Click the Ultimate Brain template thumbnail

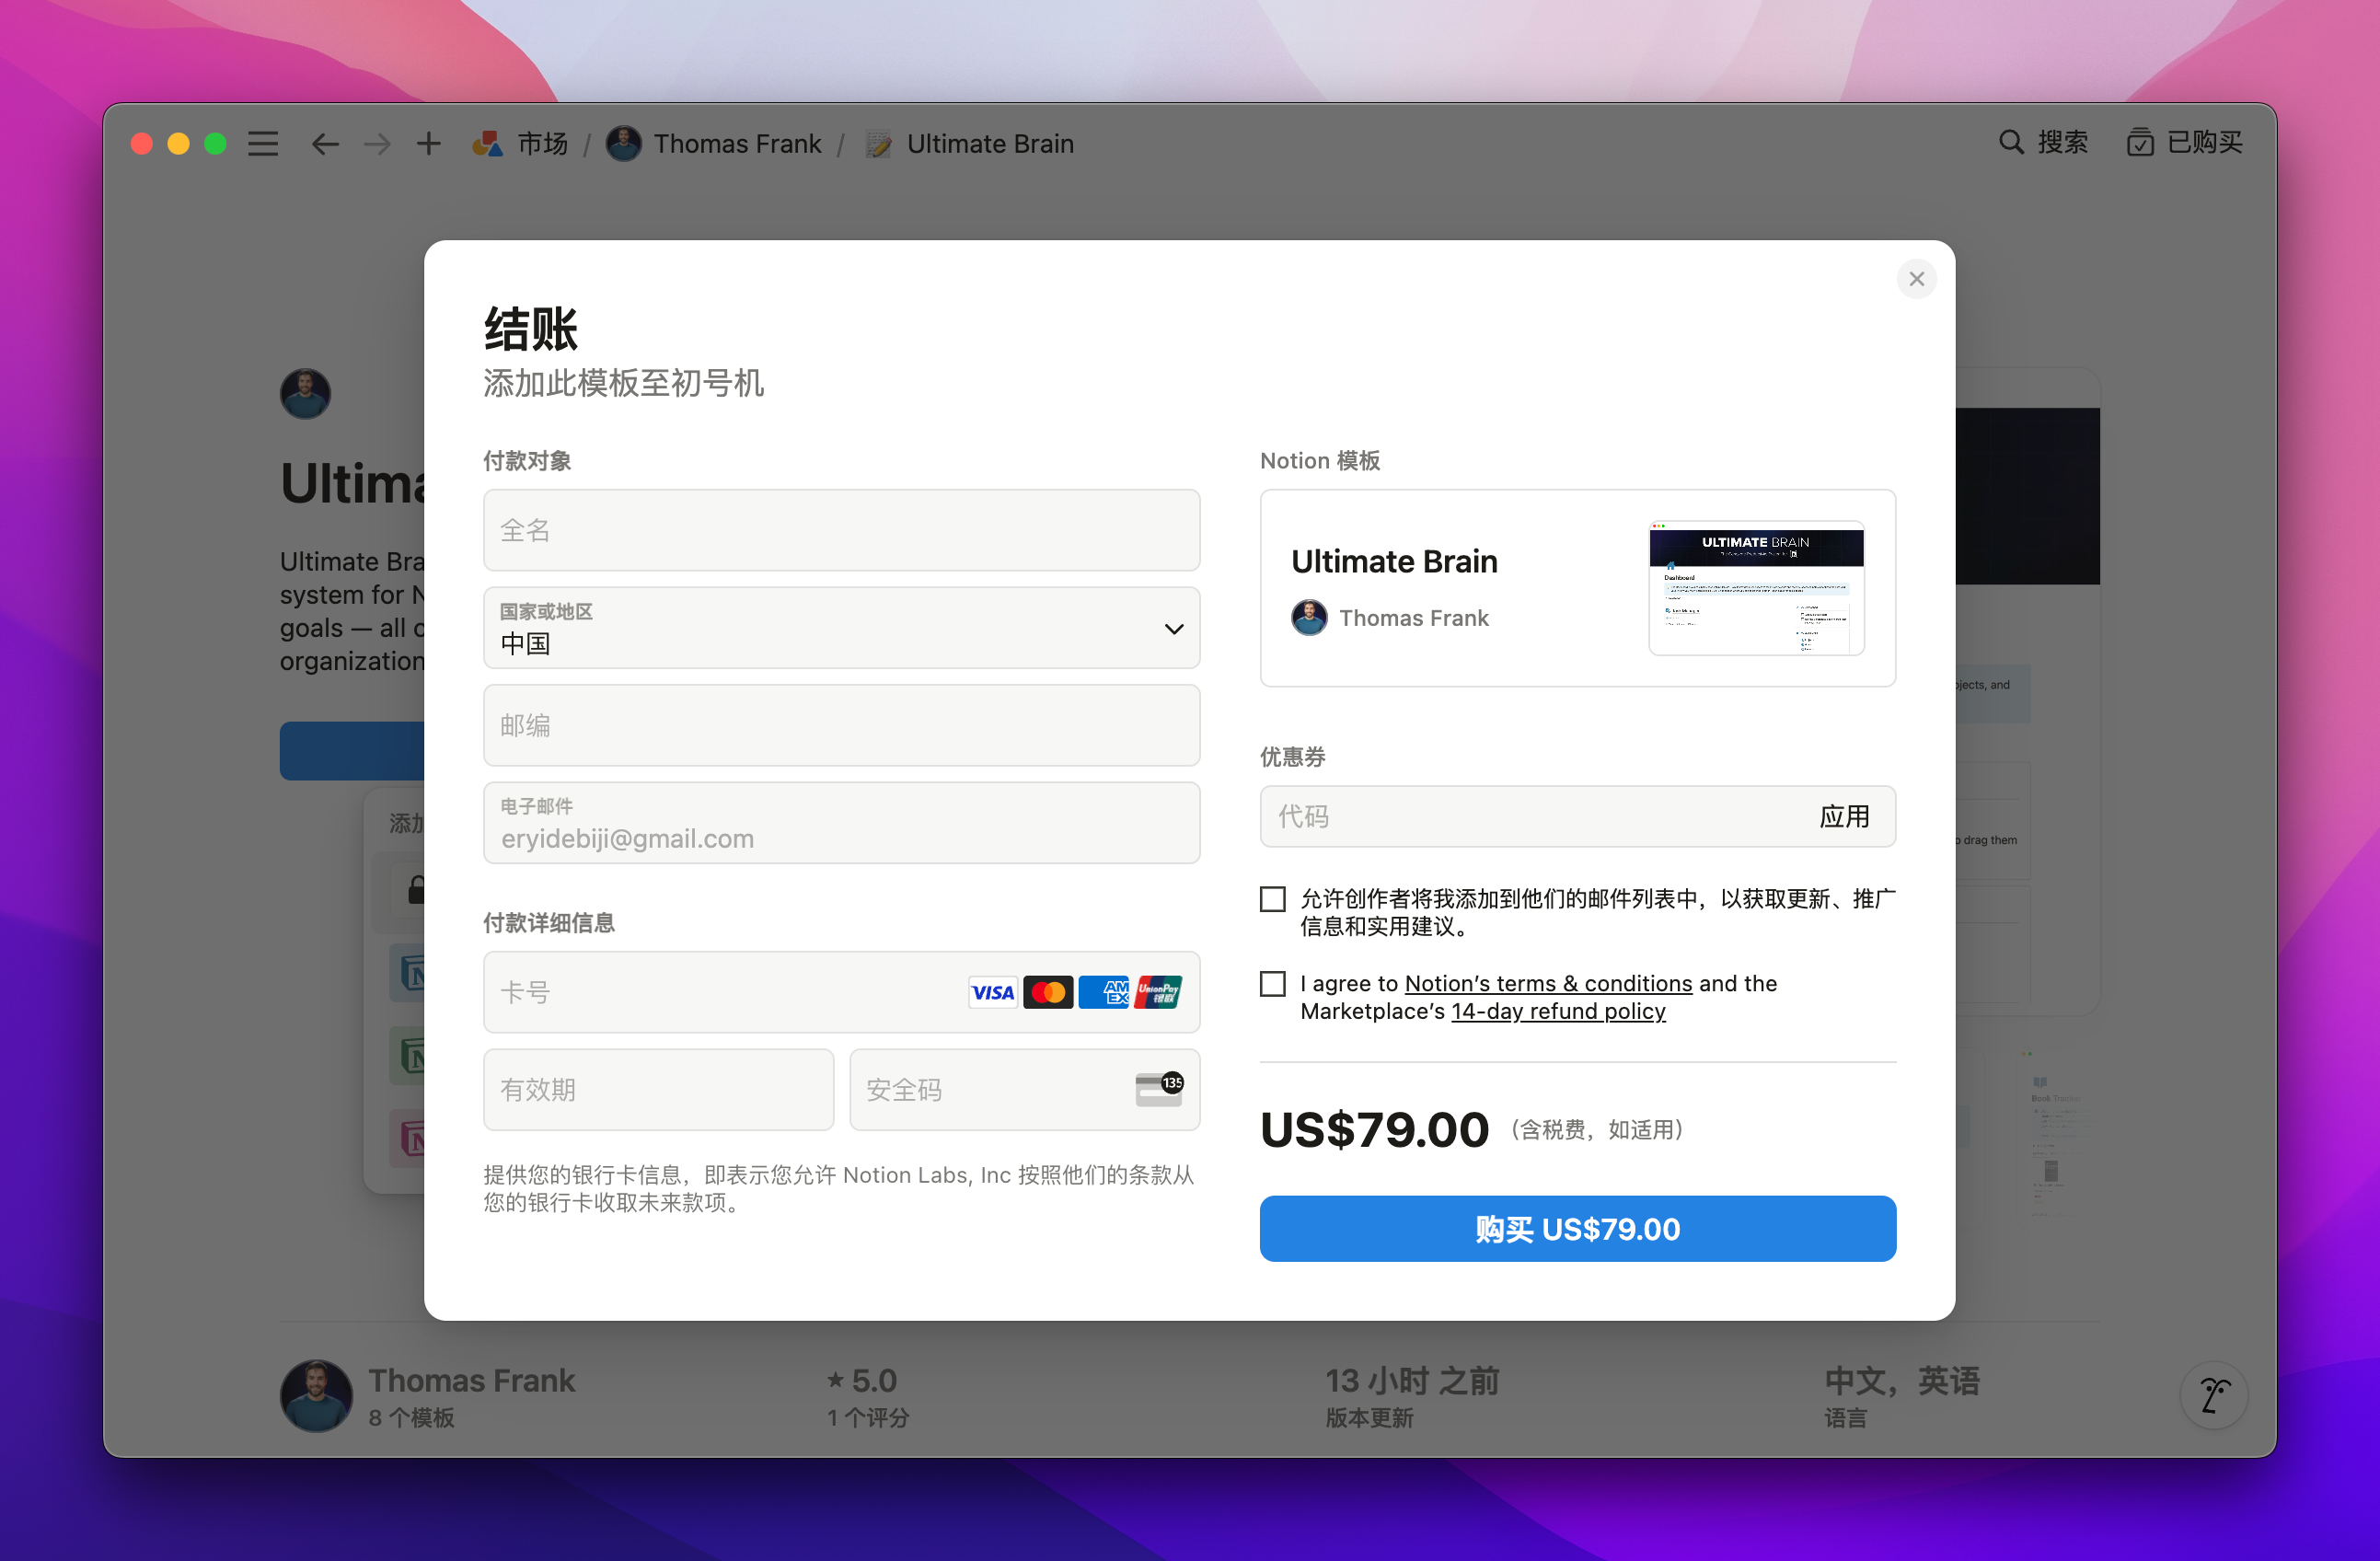pos(1755,588)
